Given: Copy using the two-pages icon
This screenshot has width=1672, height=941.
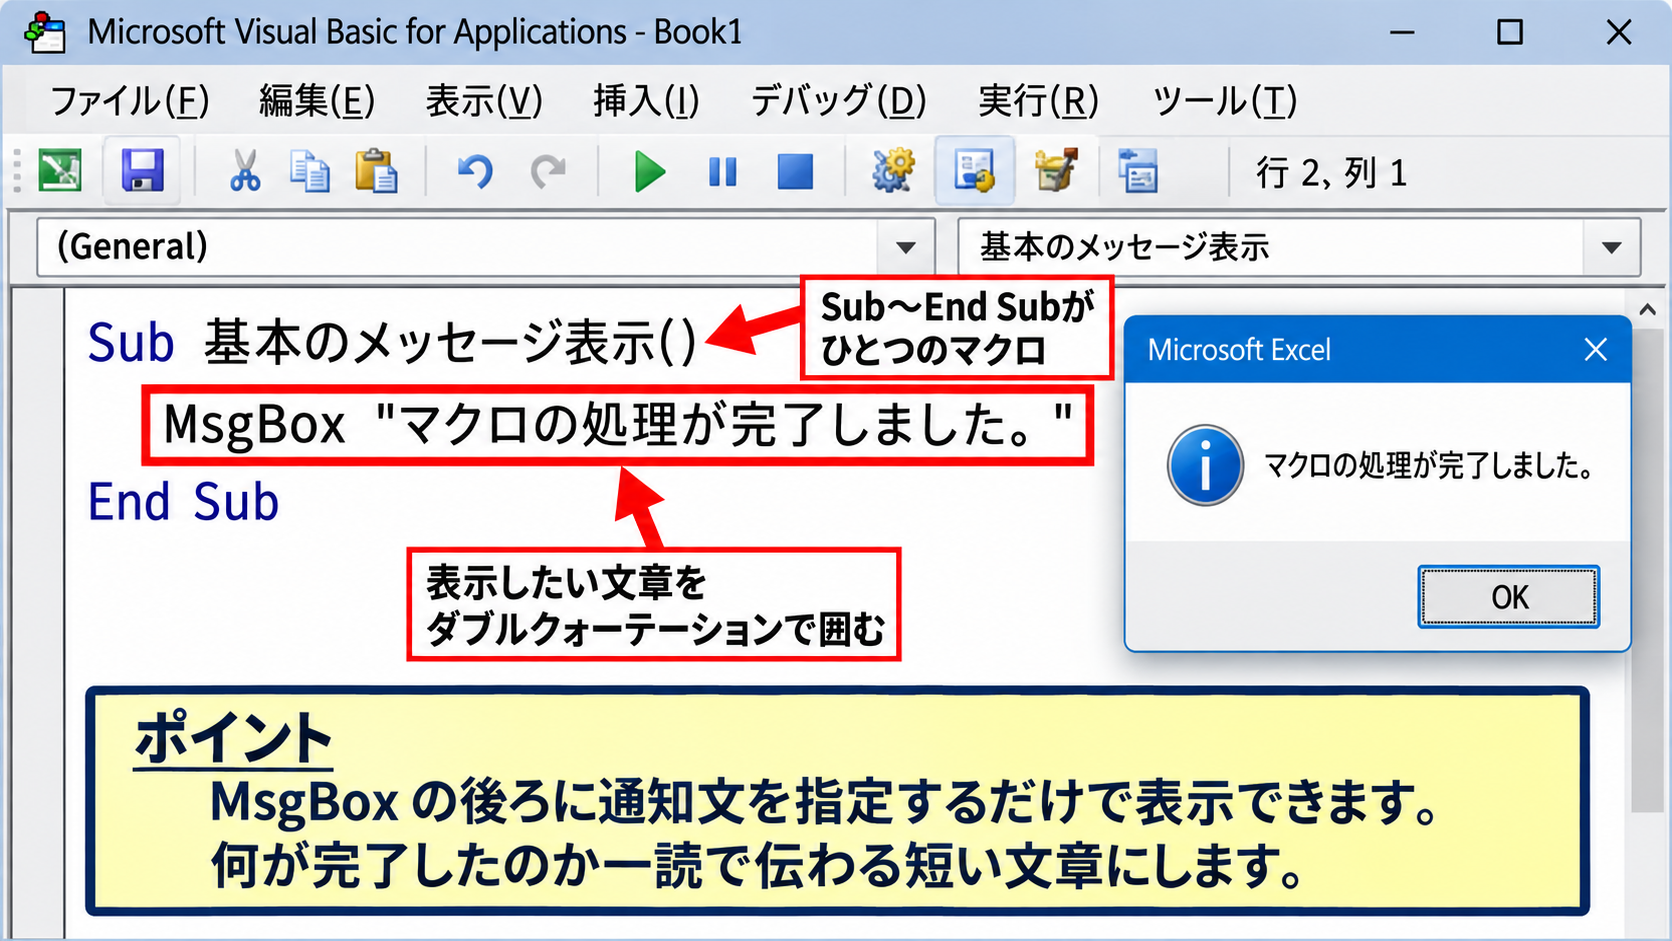Looking at the screenshot, I should coord(309,171).
